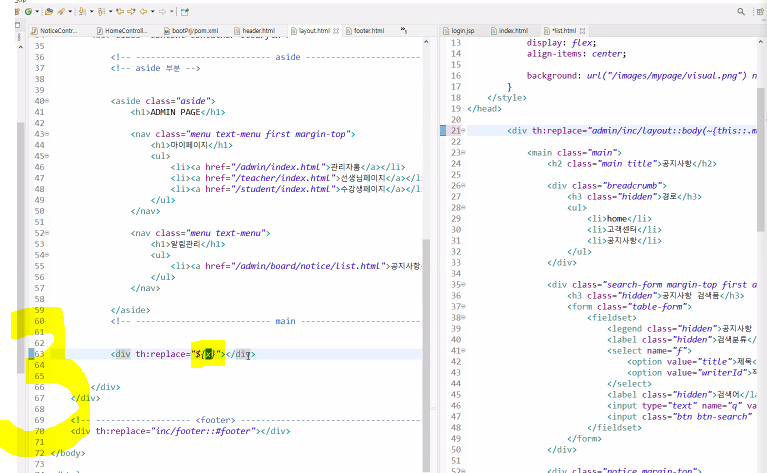Screen dimensions: 767x473
Task: Click the left editor scrollbar up arrow
Action: point(426,42)
